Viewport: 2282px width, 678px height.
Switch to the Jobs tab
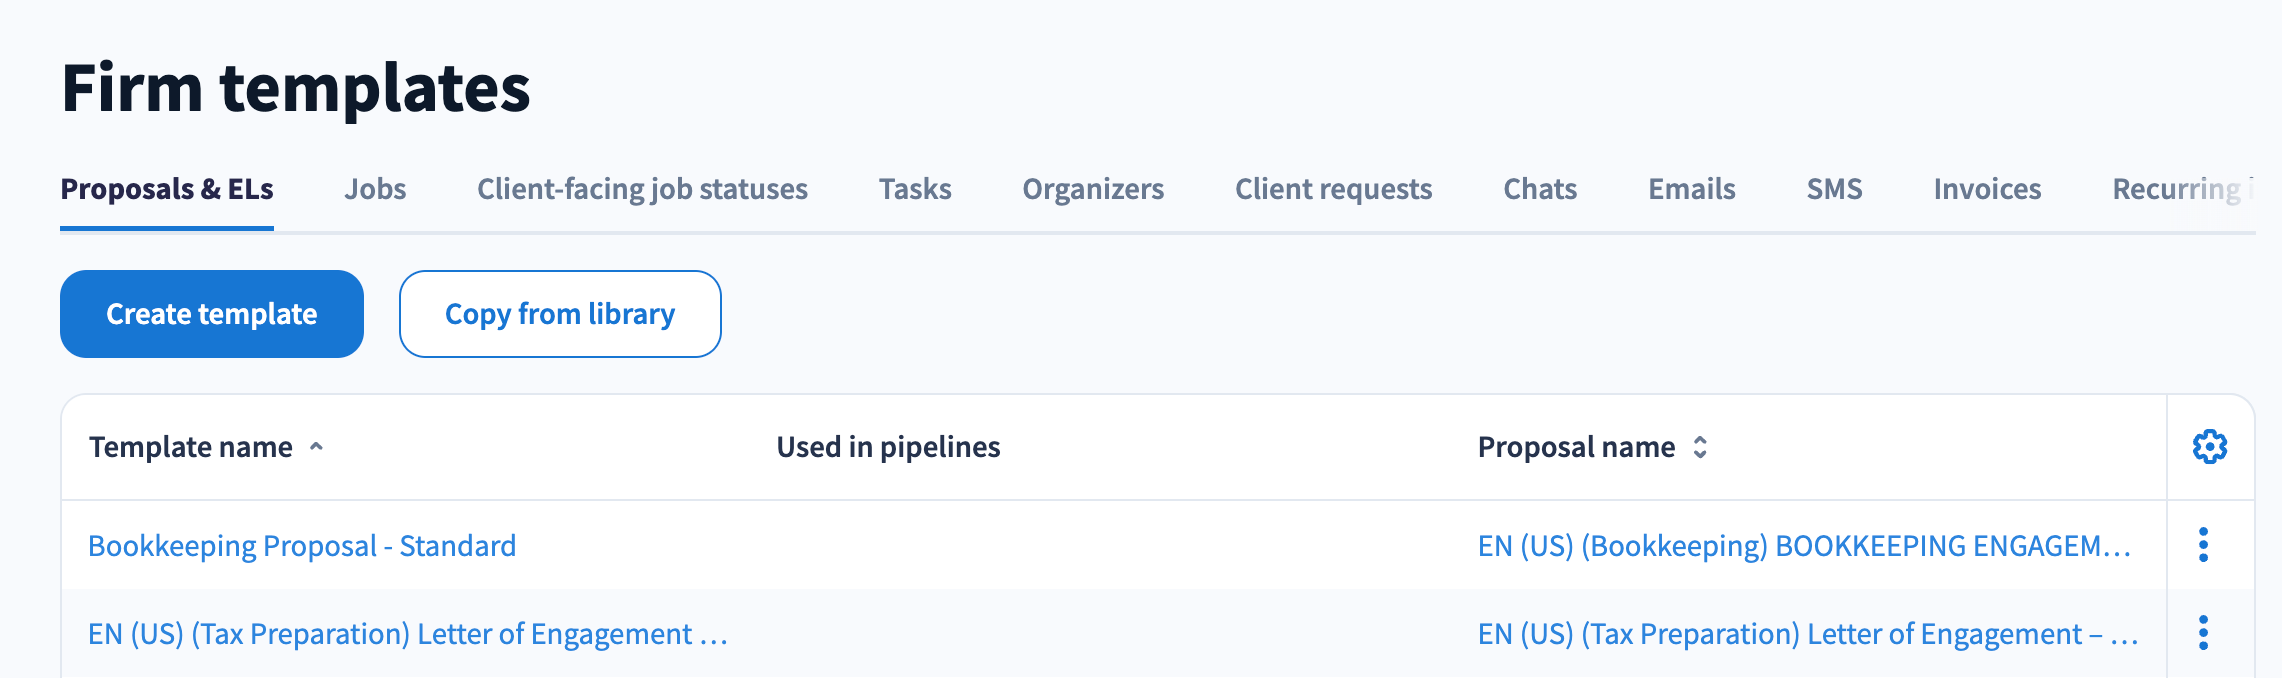[375, 189]
